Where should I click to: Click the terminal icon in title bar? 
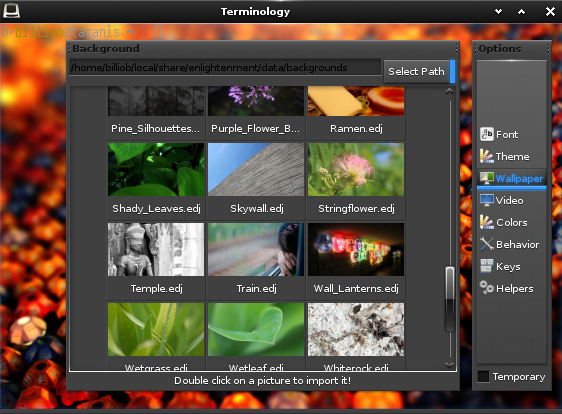[11, 11]
